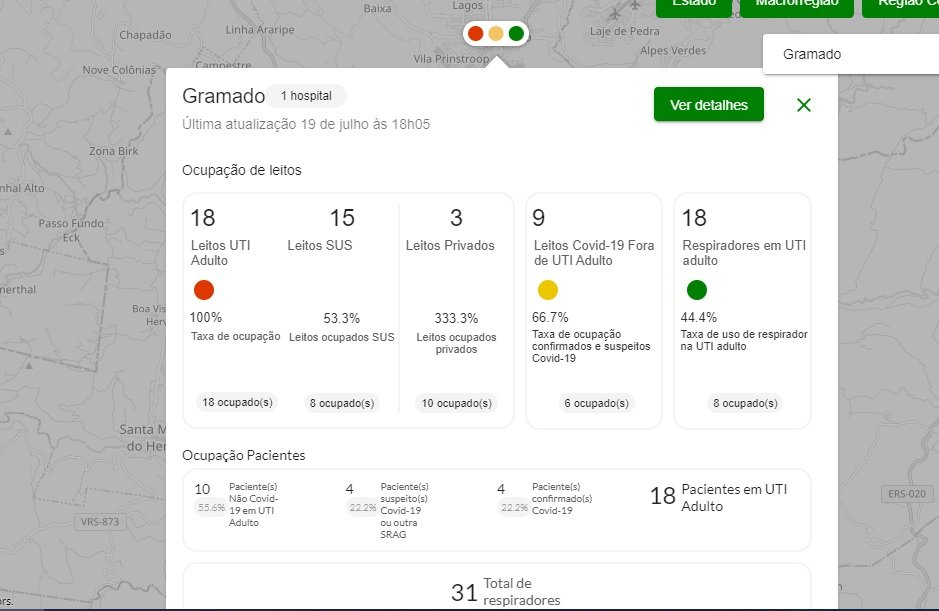Click the orange dot in the map marker

pyautogui.click(x=496, y=34)
